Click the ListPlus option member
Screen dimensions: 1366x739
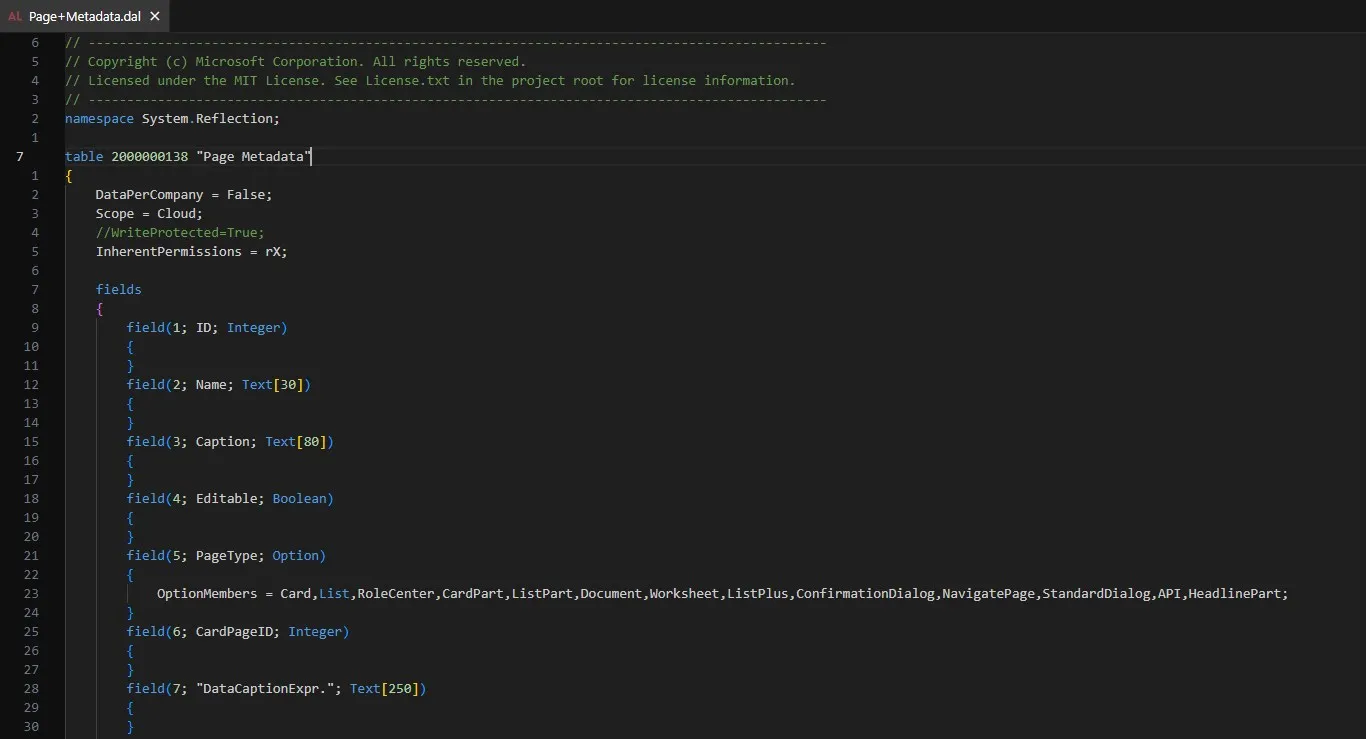pyautogui.click(x=757, y=593)
